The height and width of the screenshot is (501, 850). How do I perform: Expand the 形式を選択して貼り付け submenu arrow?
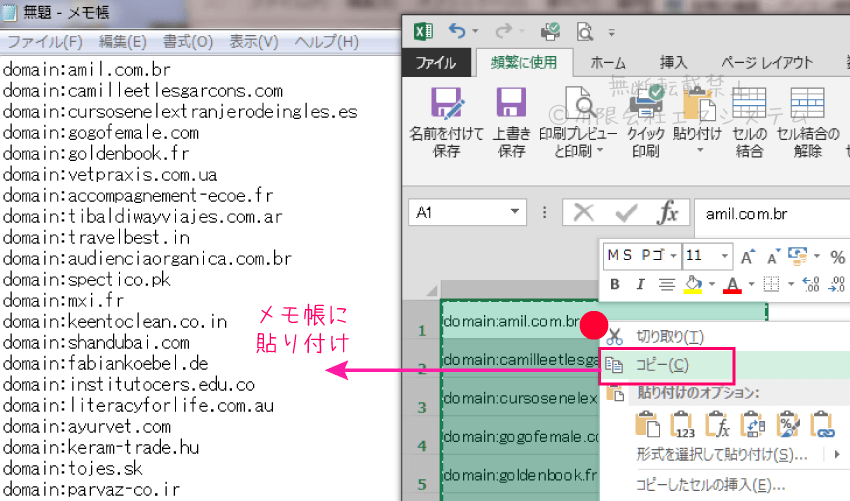tap(837, 454)
